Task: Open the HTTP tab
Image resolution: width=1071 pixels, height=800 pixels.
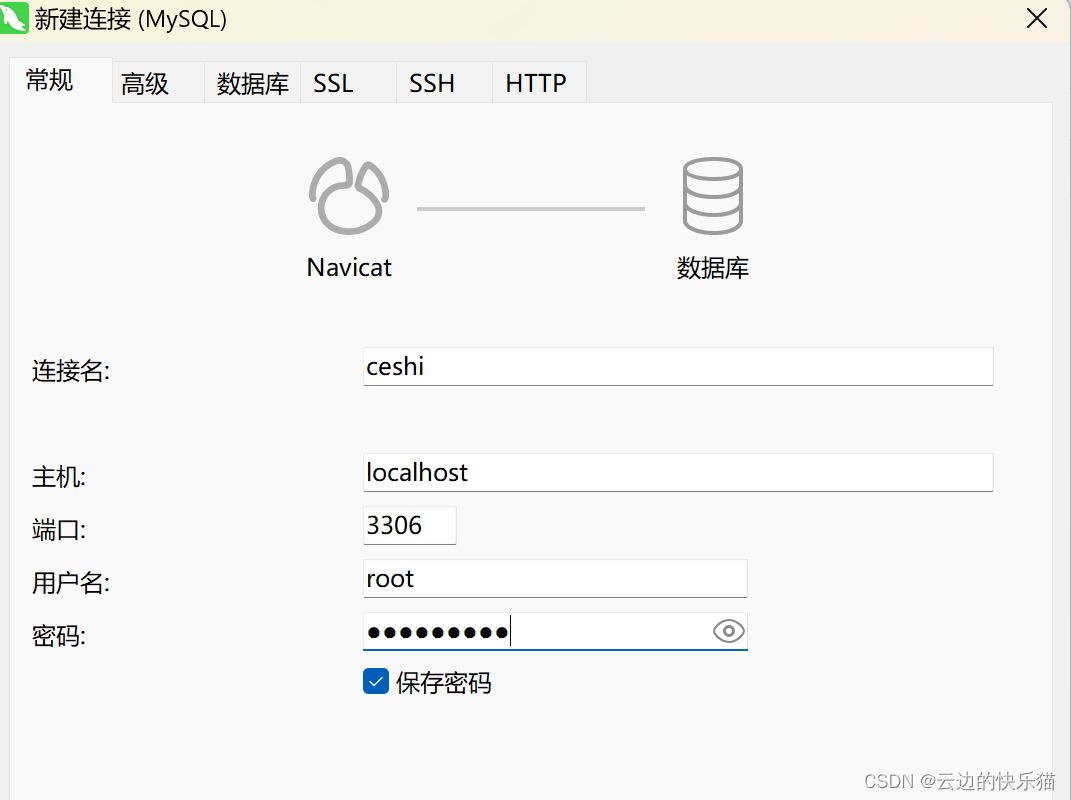Action: pyautogui.click(x=539, y=83)
